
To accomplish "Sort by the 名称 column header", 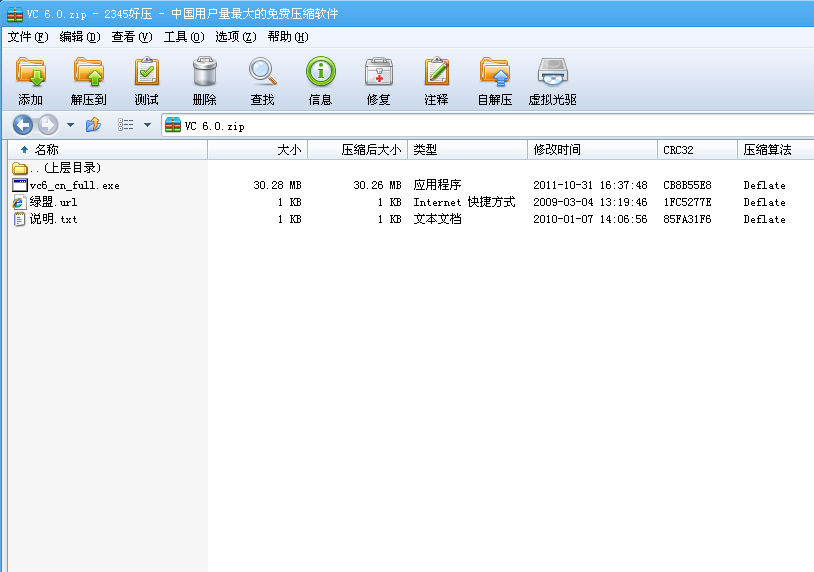I will point(108,150).
